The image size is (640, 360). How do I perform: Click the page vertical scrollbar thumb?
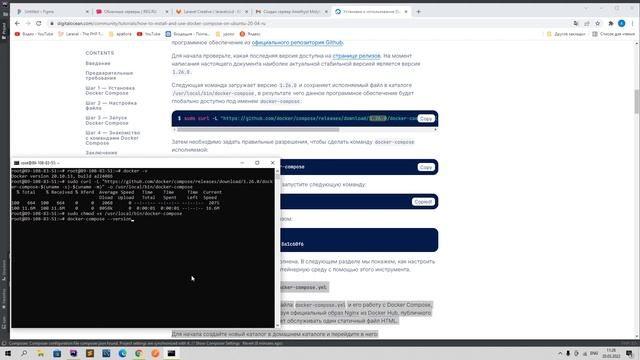[636, 102]
